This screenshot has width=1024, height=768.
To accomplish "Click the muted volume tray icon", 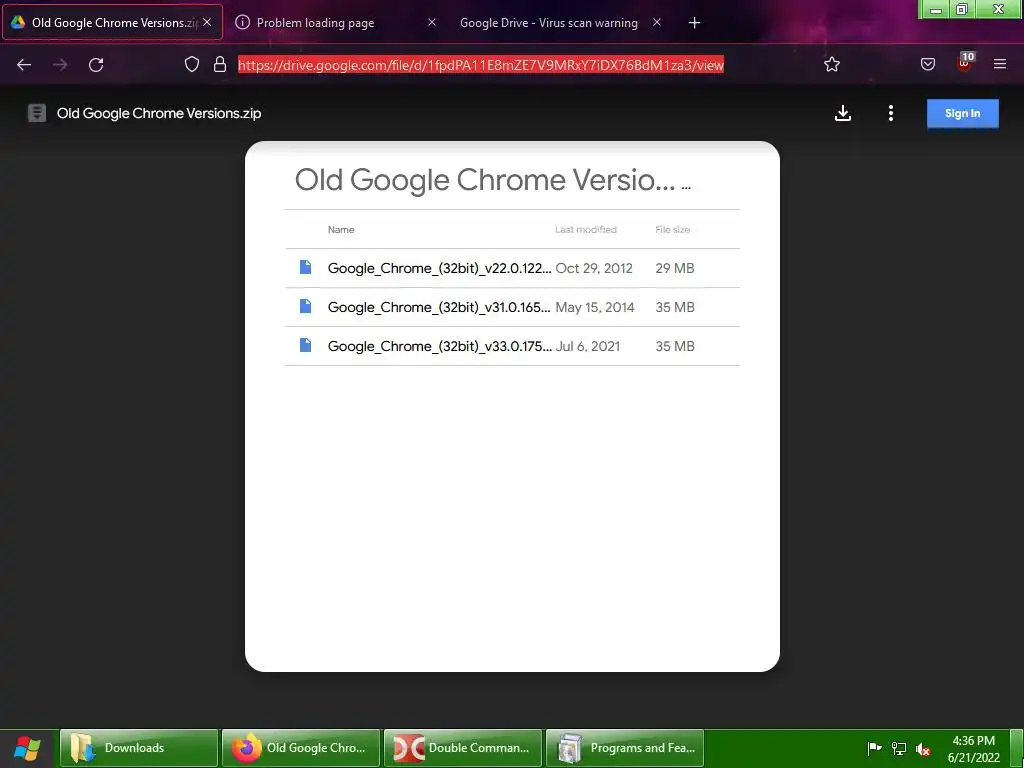I will [x=923, y=749].
